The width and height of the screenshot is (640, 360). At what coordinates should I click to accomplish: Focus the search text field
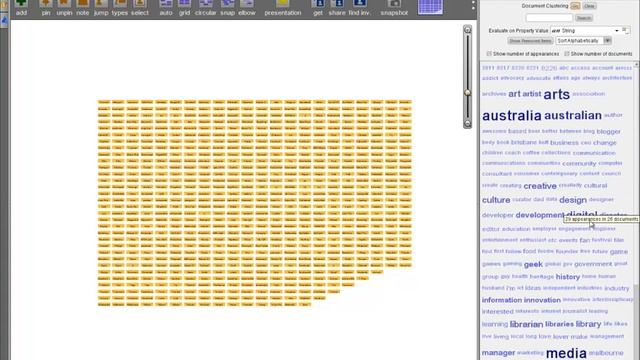coord(549,18)
